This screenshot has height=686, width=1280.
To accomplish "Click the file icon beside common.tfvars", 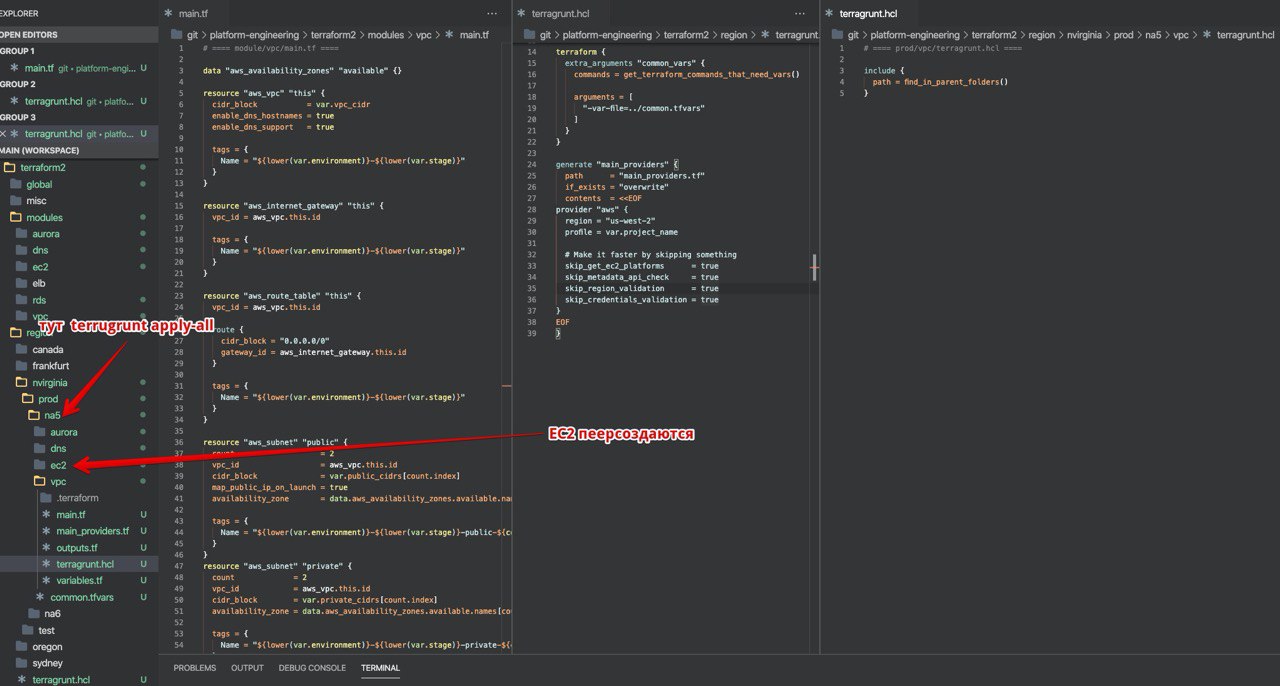I will (40, 597).
